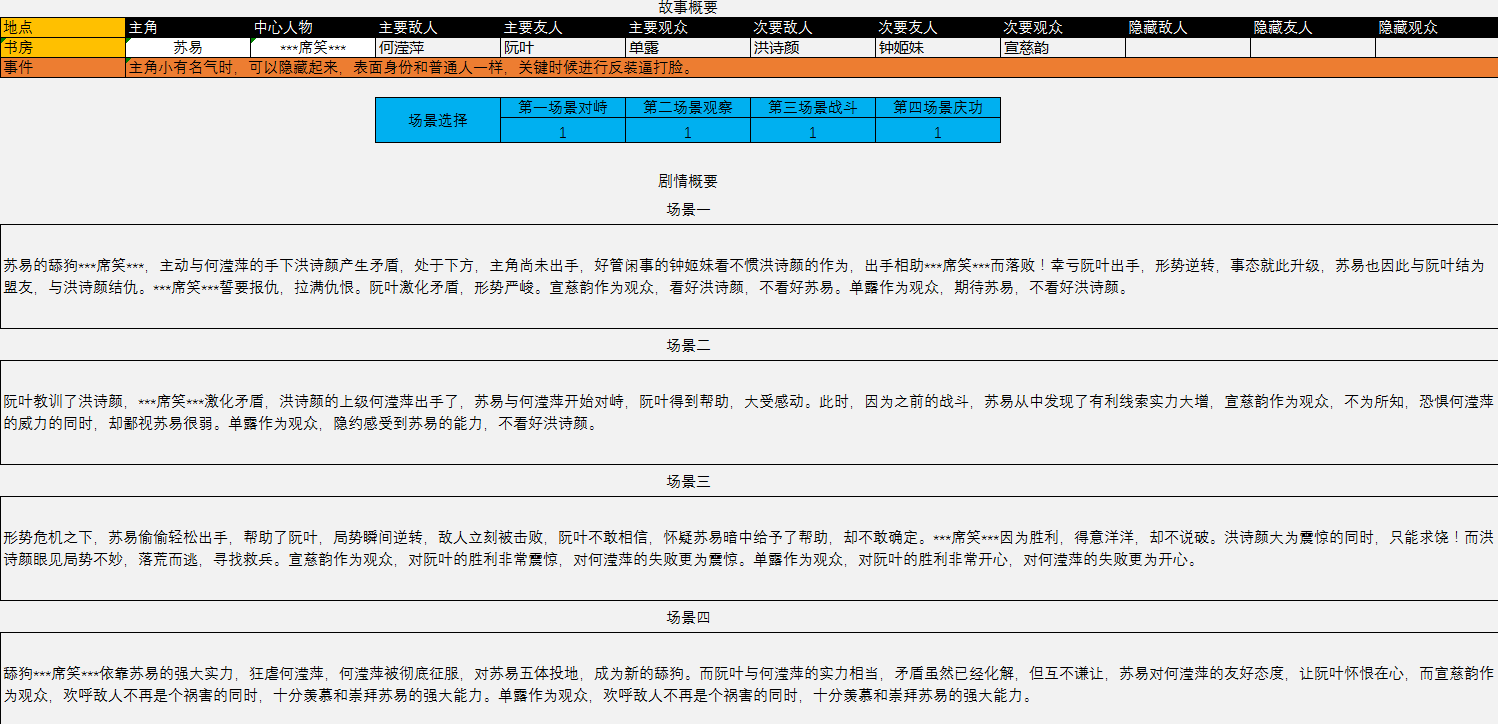Select the 阮叶 friend cell

(x=563, y=47)
